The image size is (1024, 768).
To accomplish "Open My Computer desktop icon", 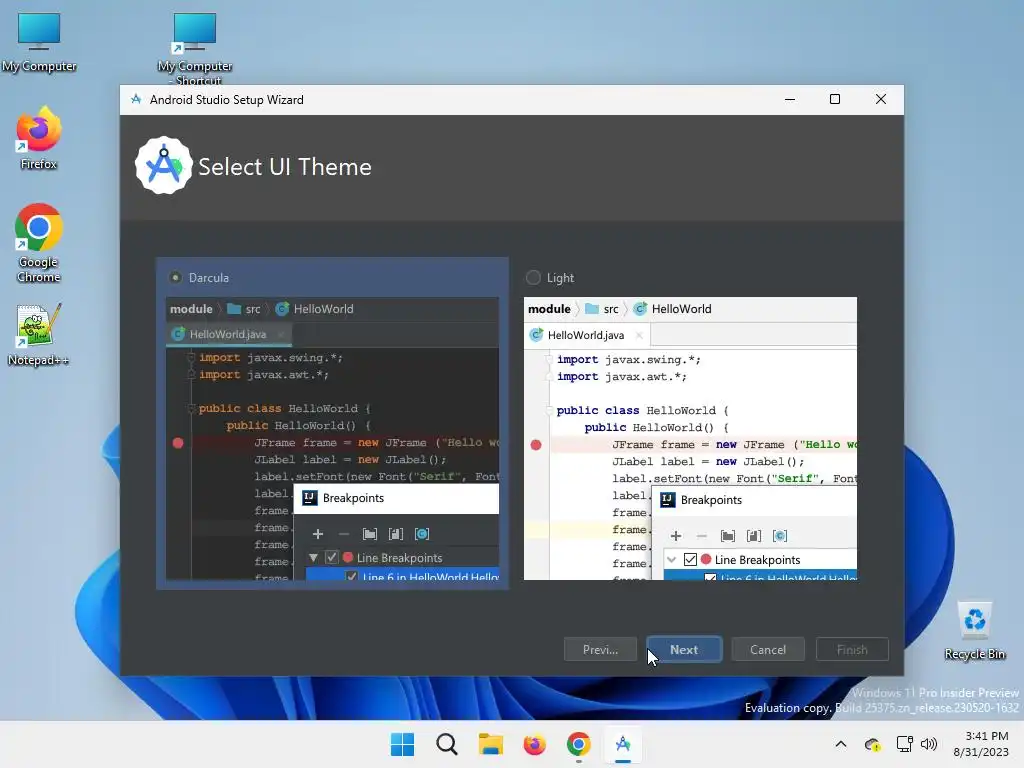I will pos(39,42).
